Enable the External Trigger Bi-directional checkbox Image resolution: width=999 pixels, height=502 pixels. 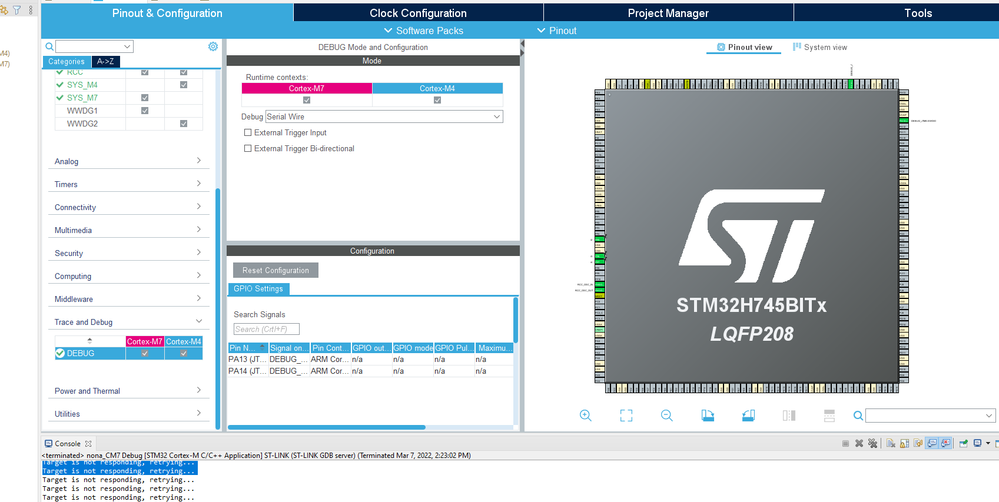248,148
